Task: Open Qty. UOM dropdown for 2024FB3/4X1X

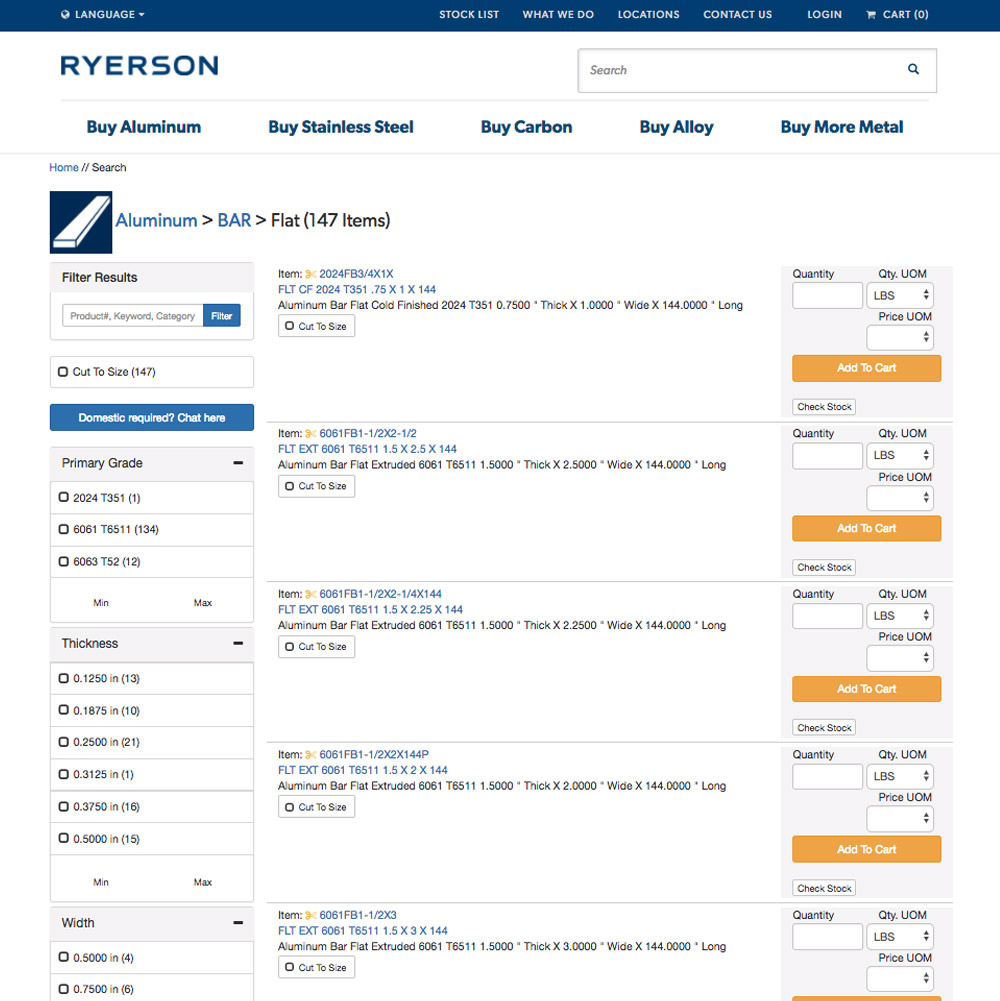Action: point(899,295)
